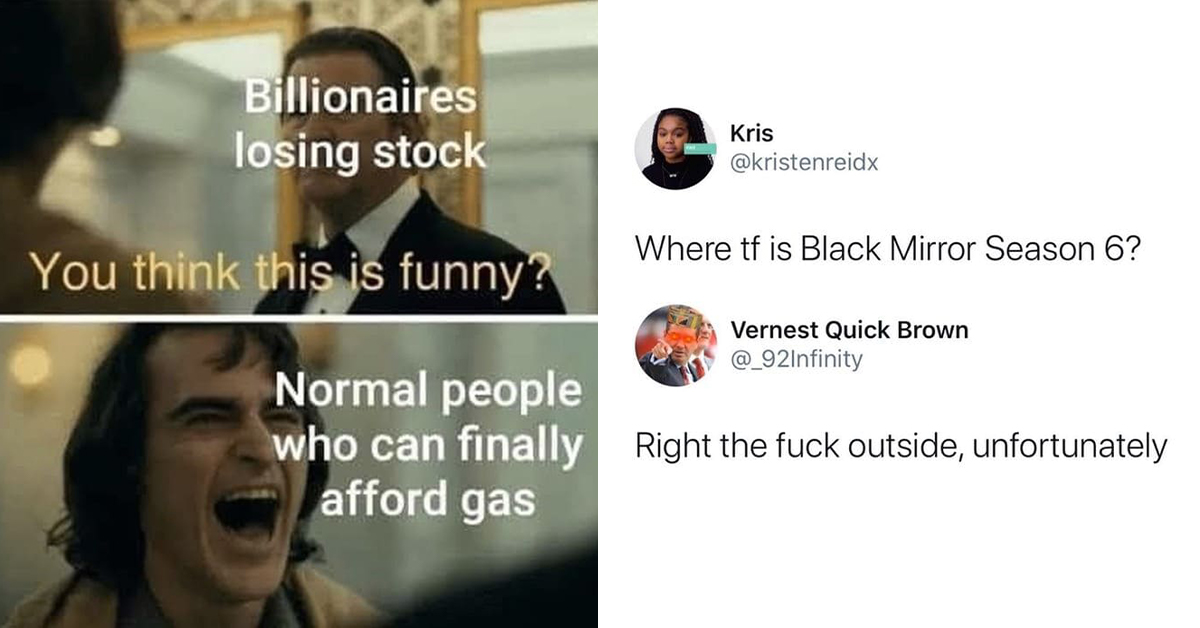1200x628 pixels.
Task: Click the 'Right the fuck outside' reply text
Action: (x=901, y=445)
